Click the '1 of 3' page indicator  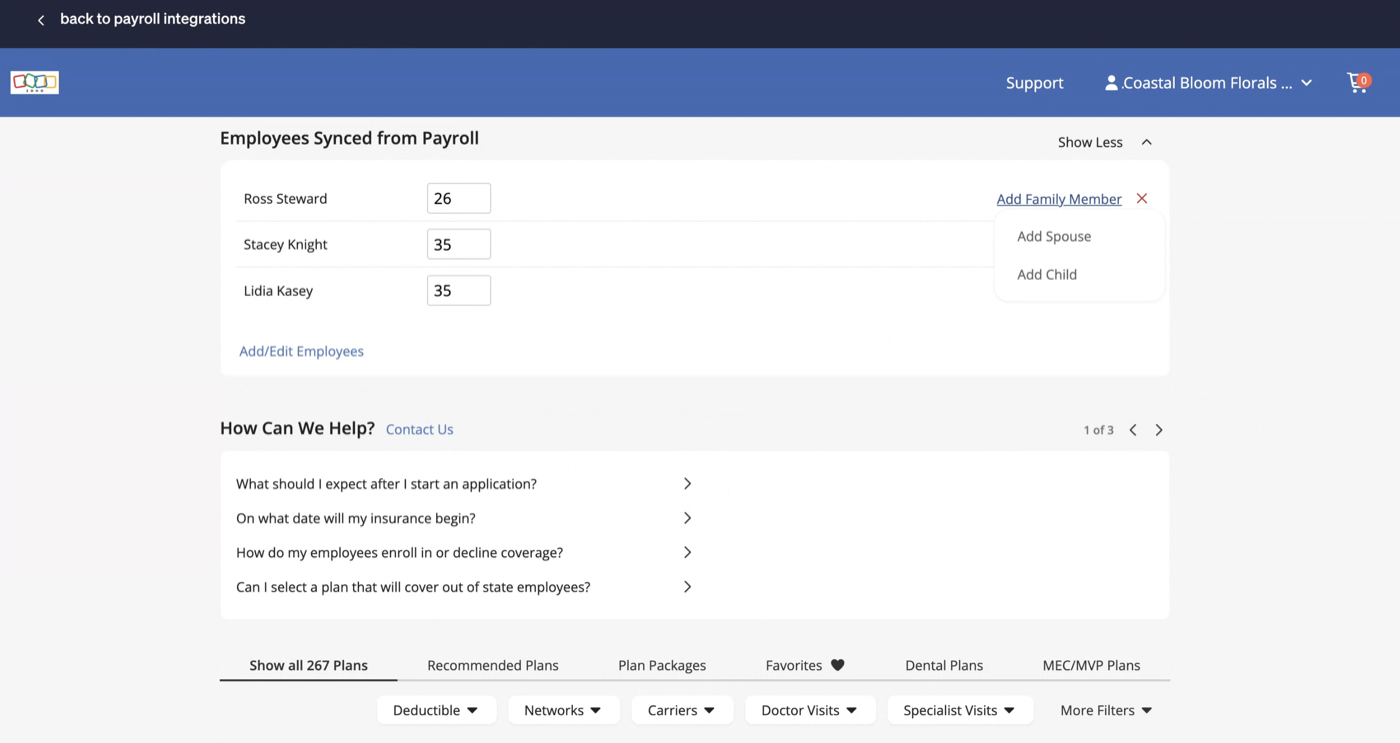[1098, 430]
